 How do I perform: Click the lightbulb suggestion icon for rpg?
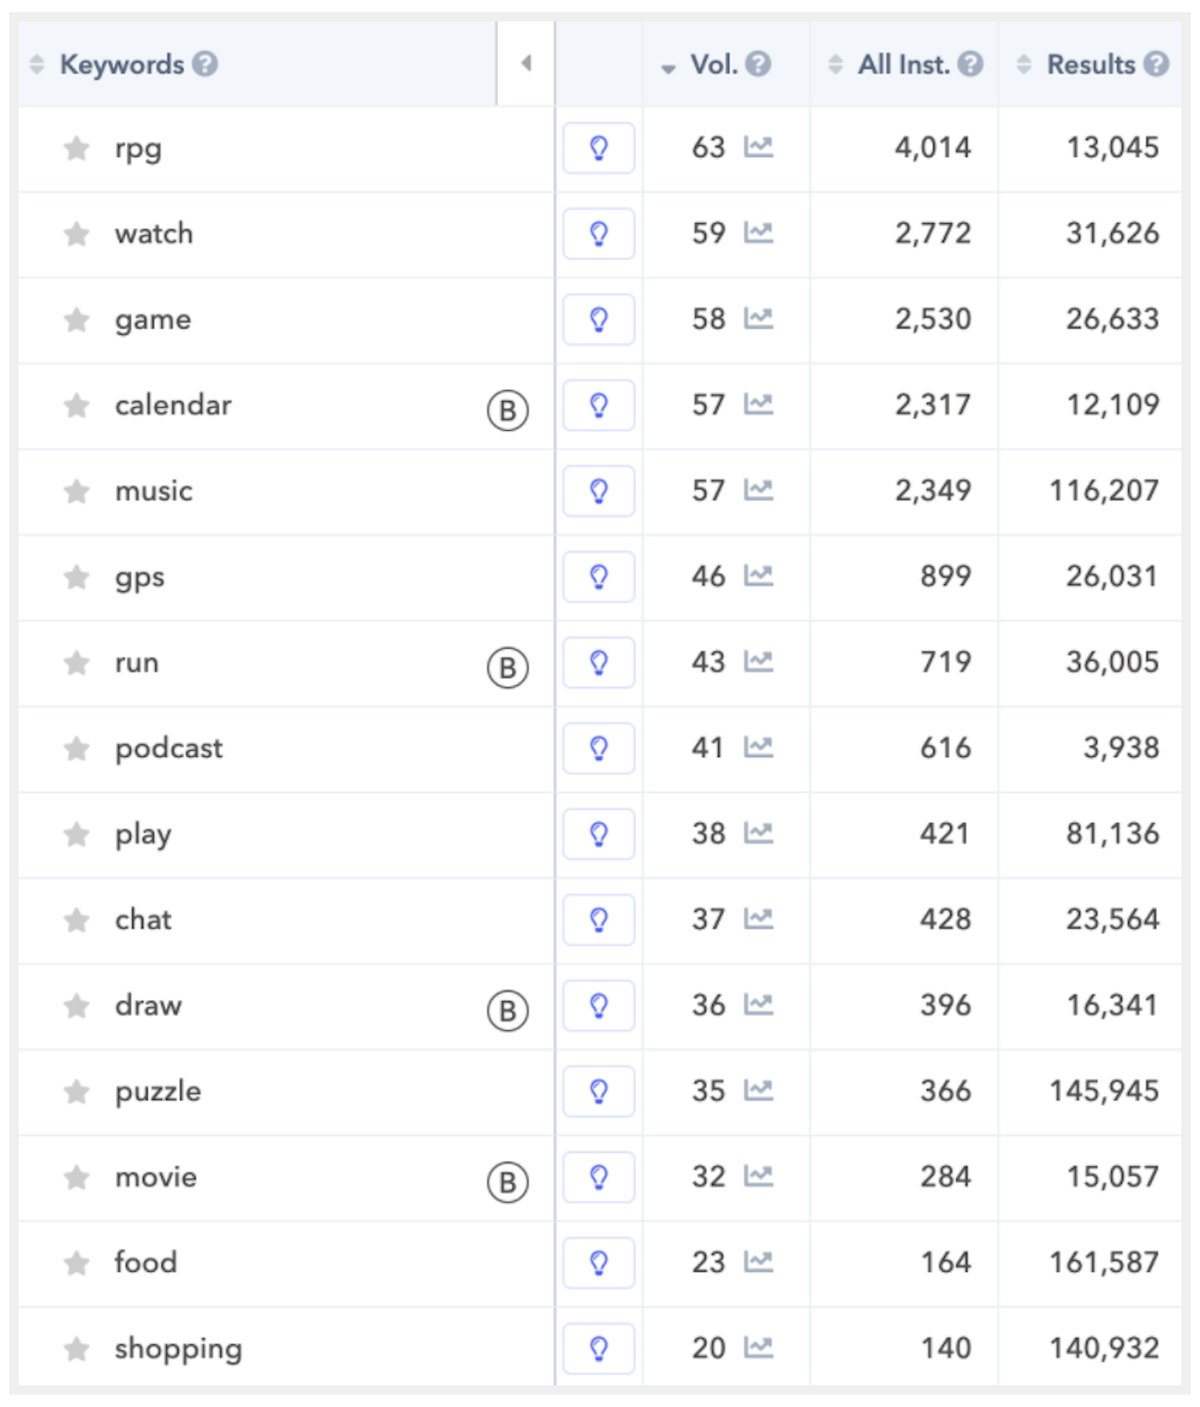pyautogui.click(x=598, y=148)
